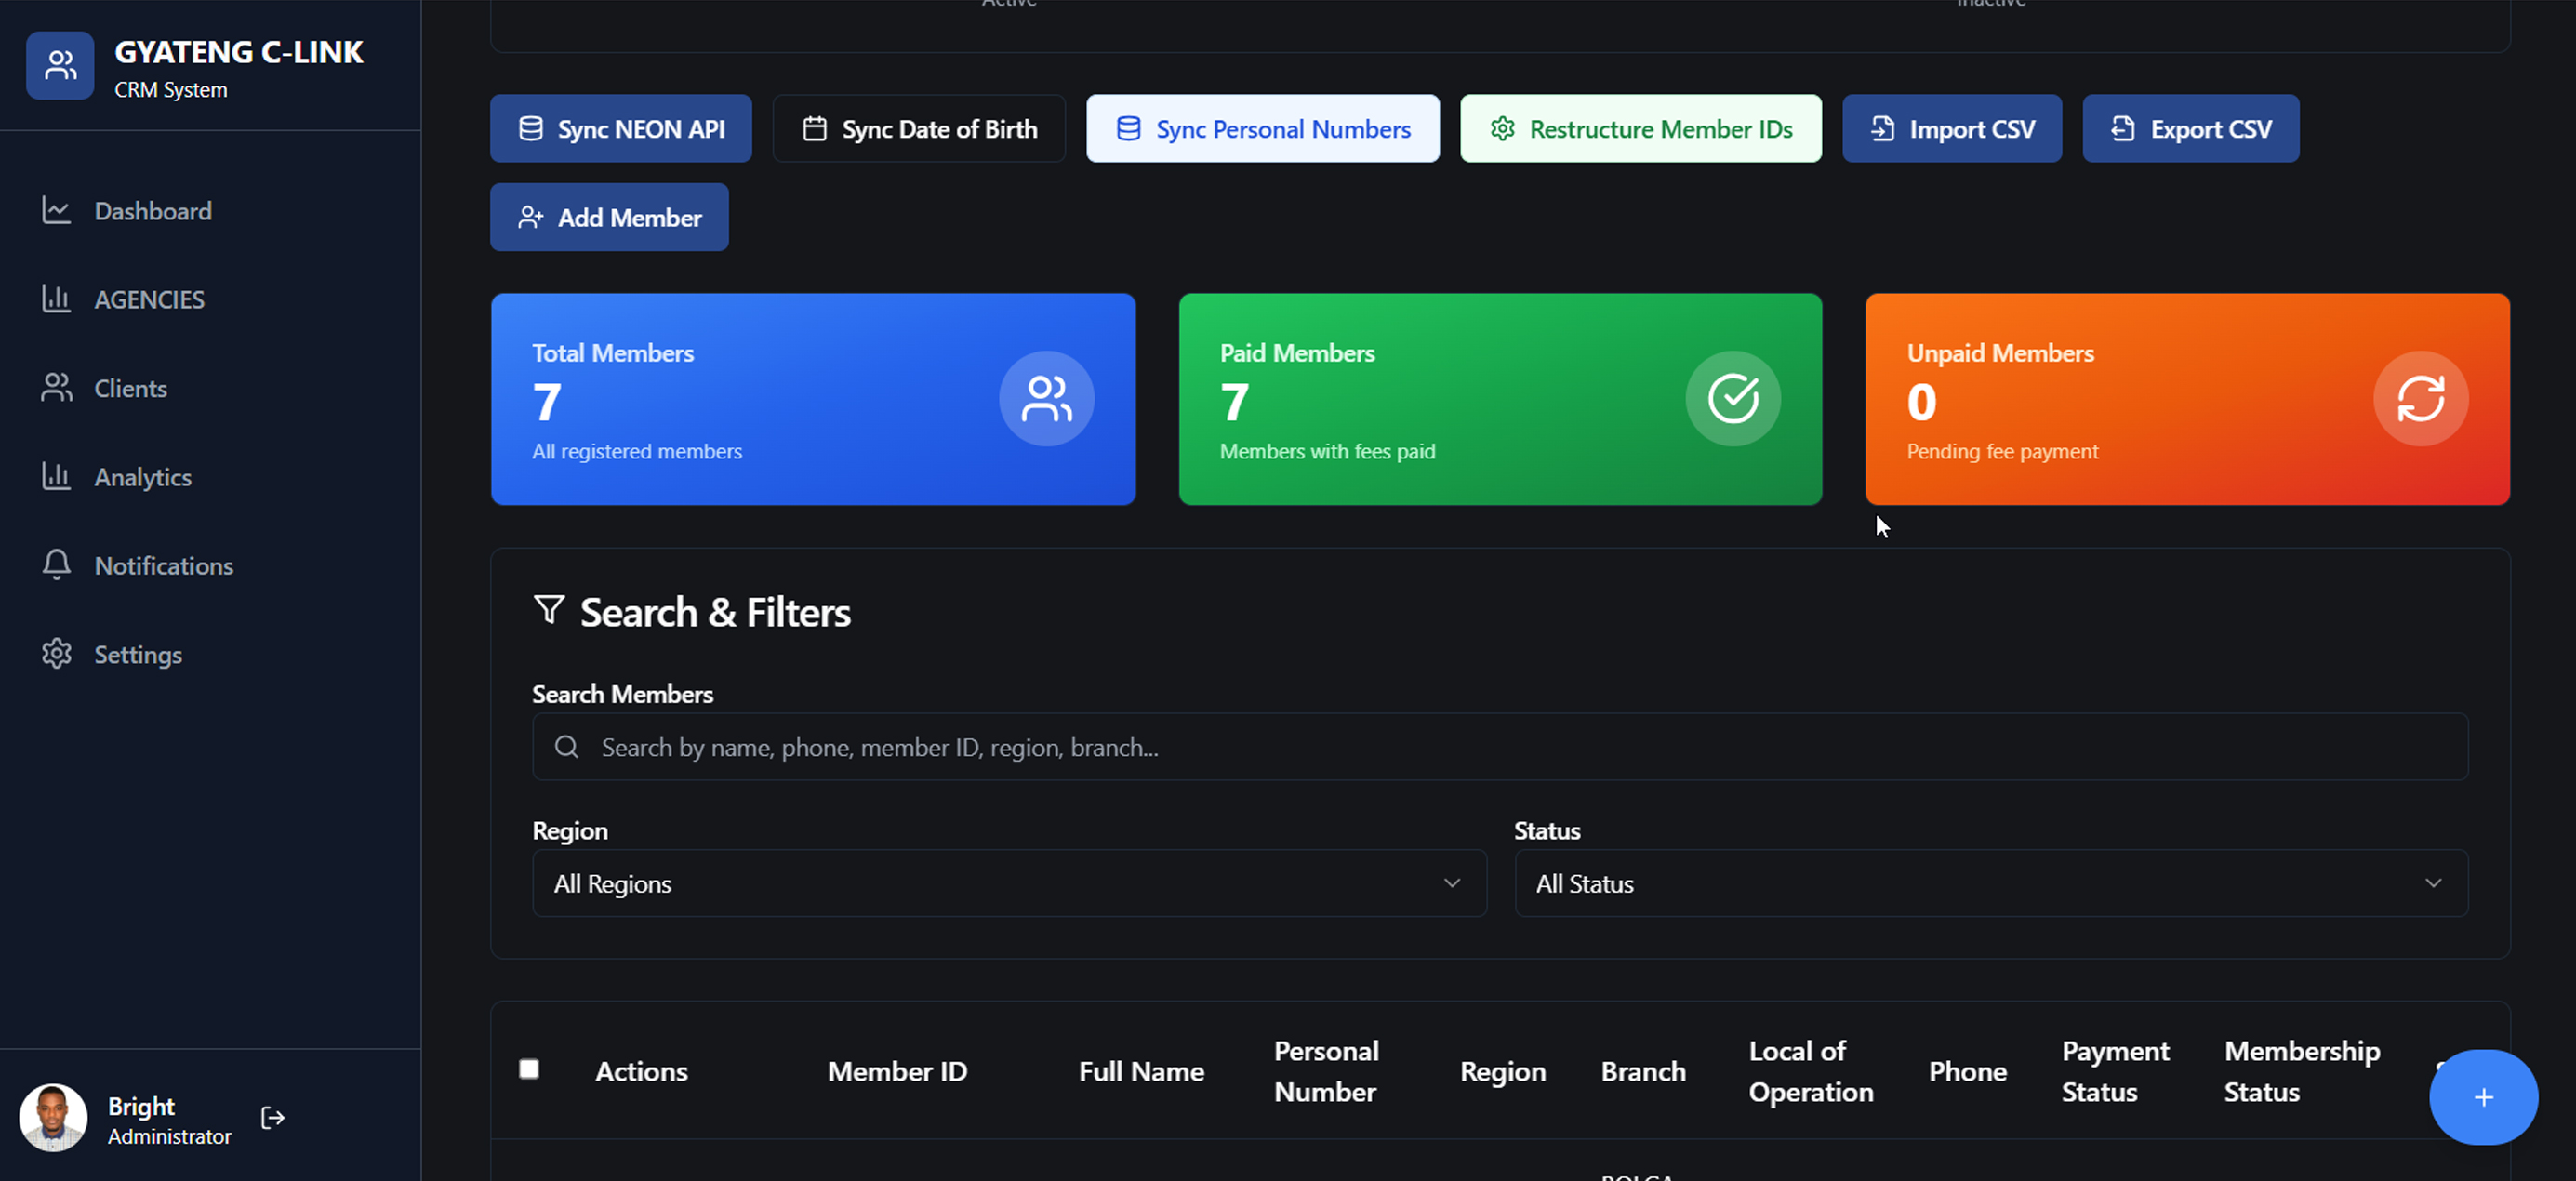This screenshot has height=1181, width=2576.
Task: Click the Sync NEON API button
Action: coord(621,129)
